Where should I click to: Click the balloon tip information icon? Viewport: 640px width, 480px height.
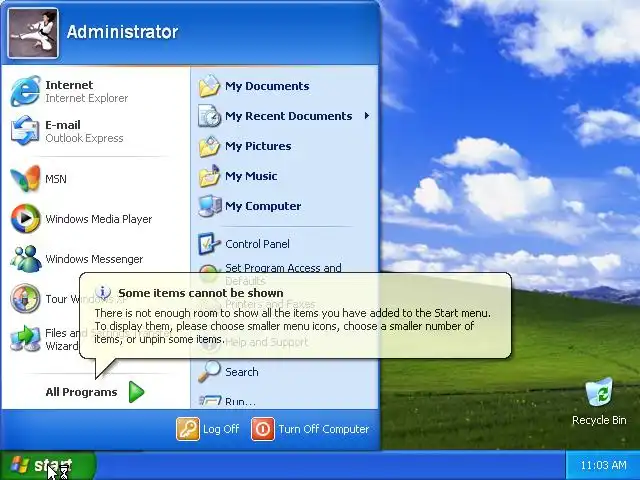point(103,292)
